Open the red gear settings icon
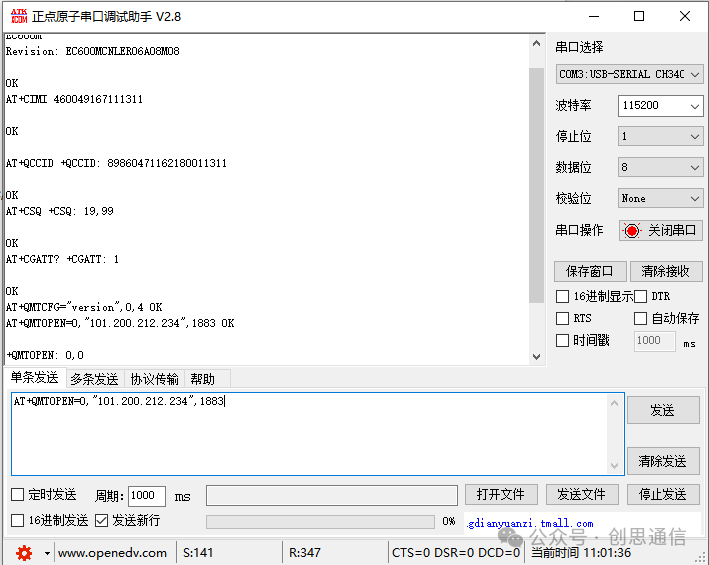709x565 pixels. pos(24,552)
